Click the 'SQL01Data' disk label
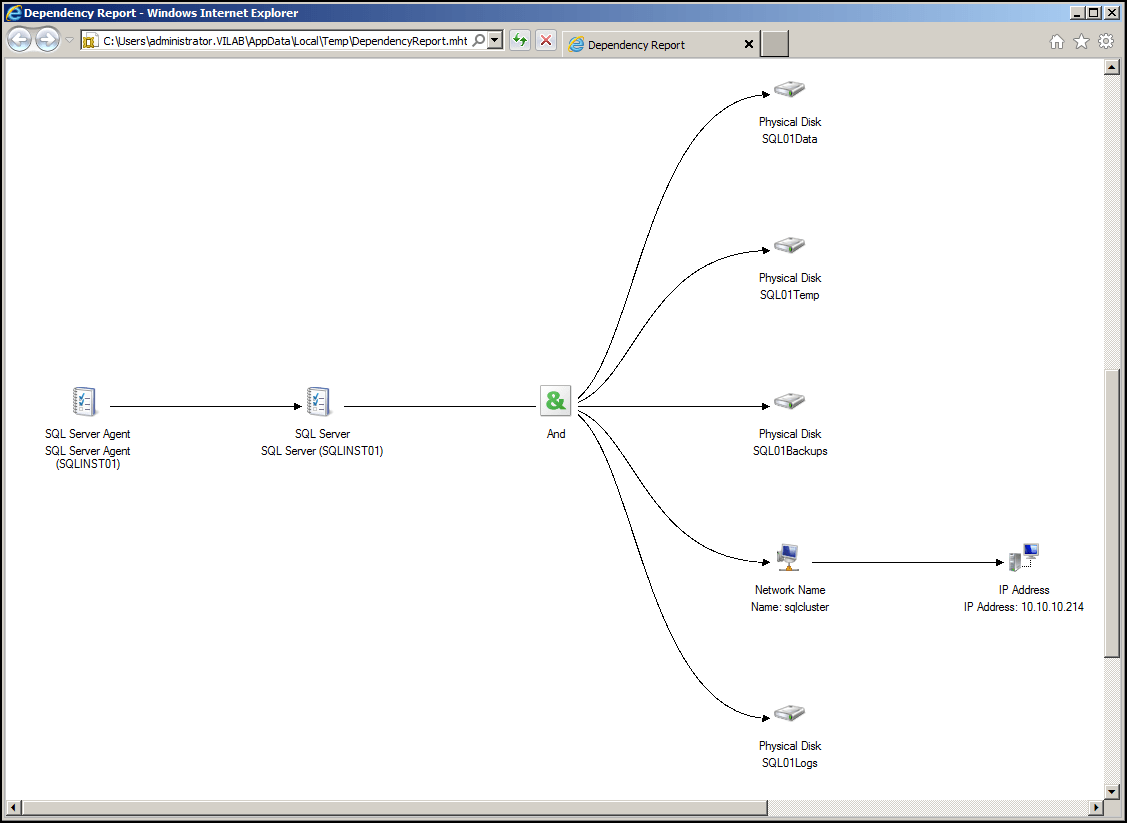1127x823 pixels. click(x=789, y=139)
